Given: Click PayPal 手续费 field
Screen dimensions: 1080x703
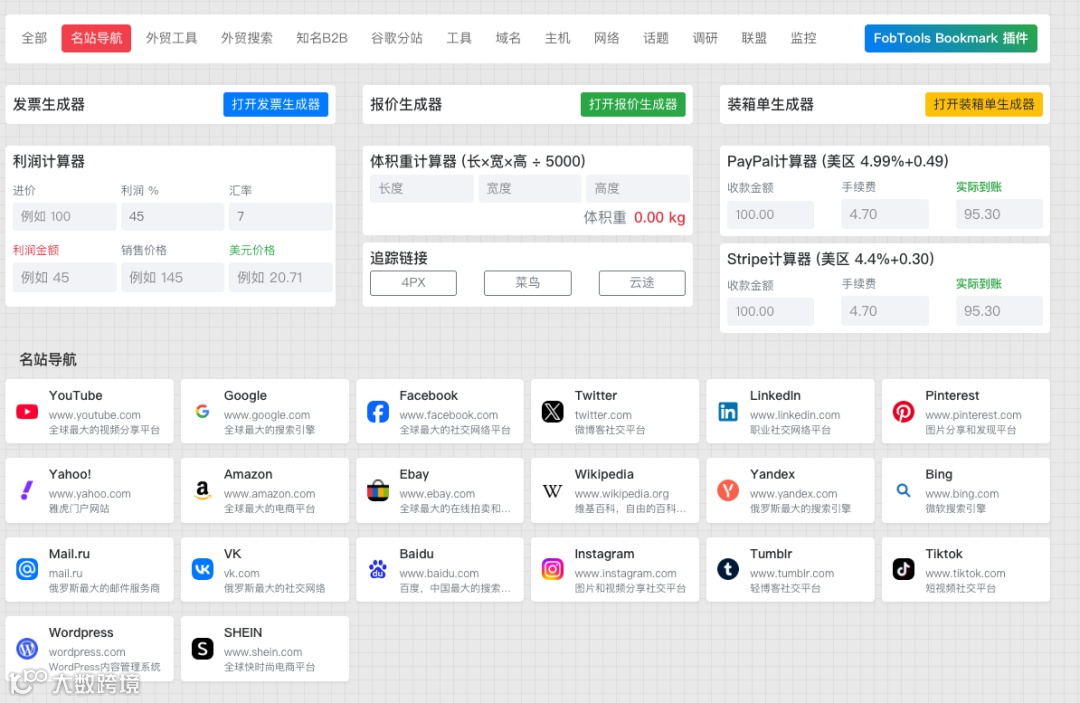Looking at the screenshot, I should [884, 215].
